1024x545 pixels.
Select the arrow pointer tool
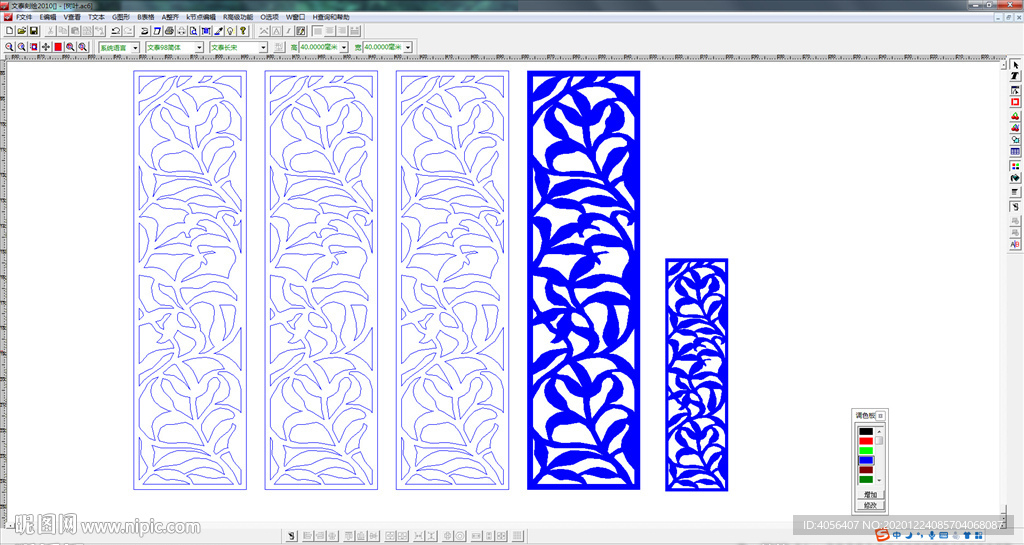pos(1015,65)
